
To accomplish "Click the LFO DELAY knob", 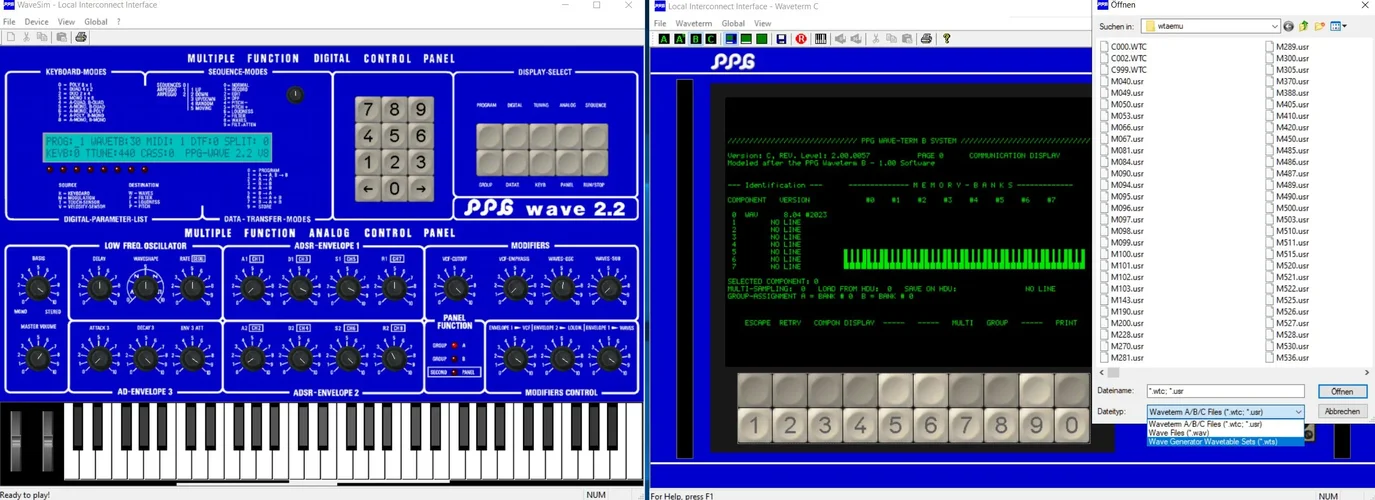I will pos(99,289).
